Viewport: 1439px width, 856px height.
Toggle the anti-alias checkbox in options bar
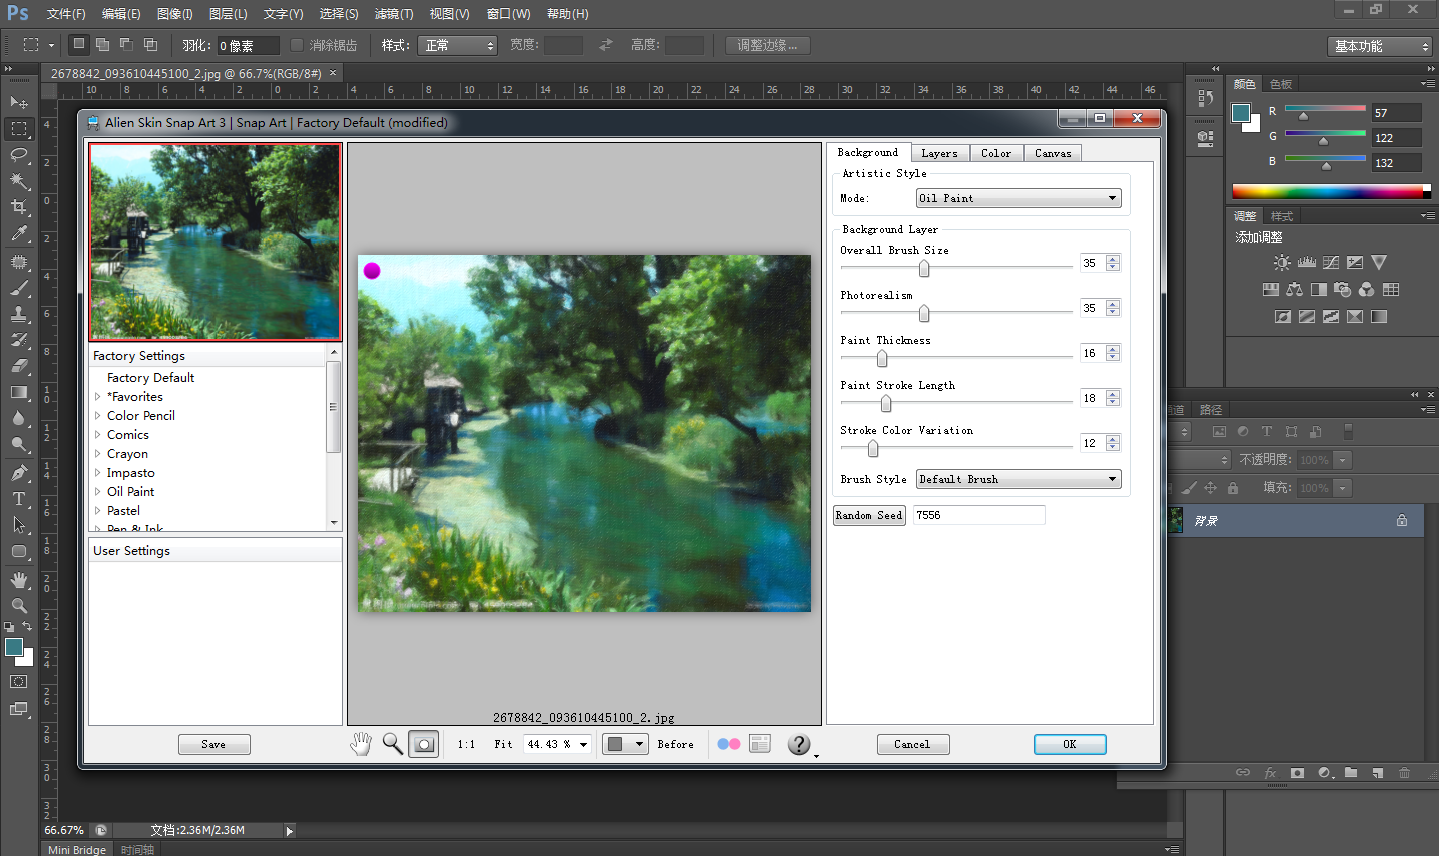[x=297, y=45]
